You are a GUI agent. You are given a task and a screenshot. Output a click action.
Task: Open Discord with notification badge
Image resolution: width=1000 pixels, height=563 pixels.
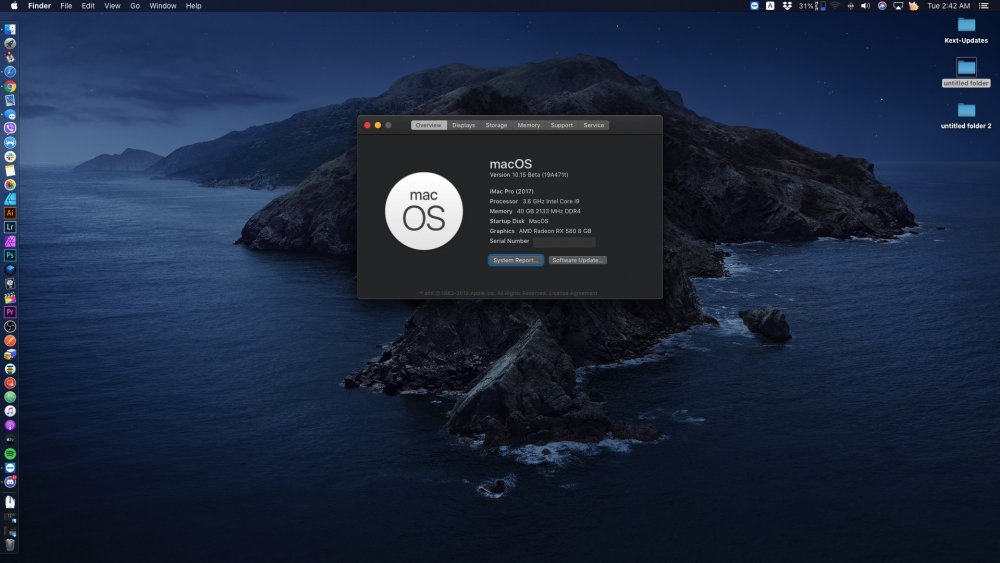[10, 482]
